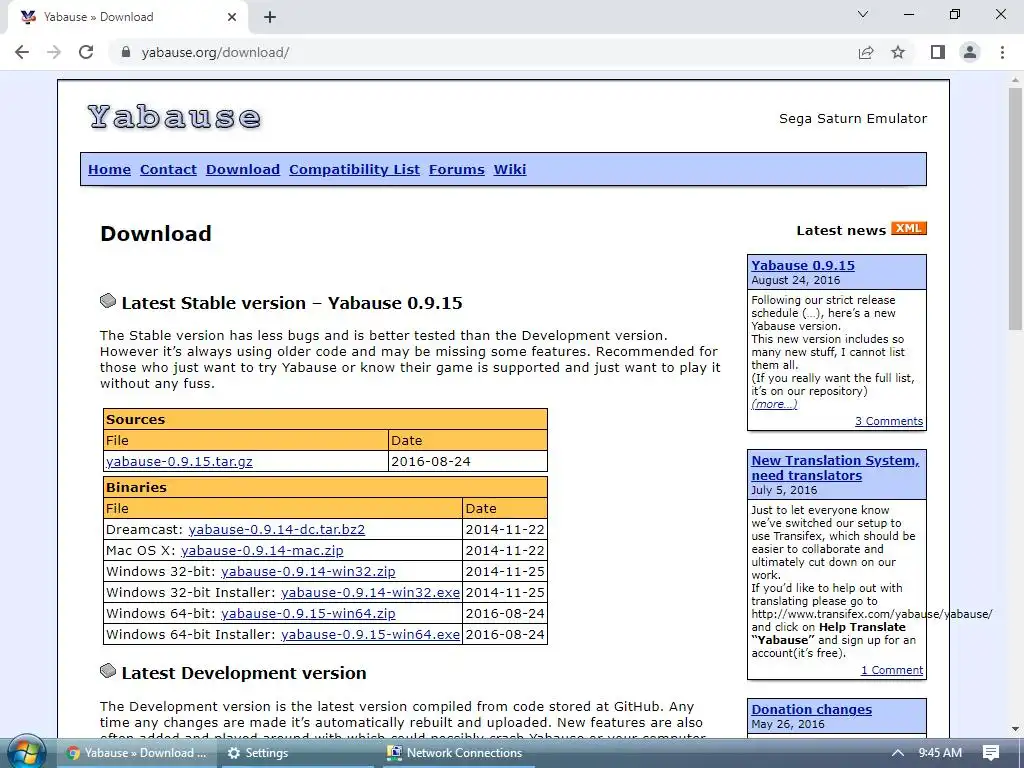
Task: Open the browser side panel icon
Action: (938, 52)
